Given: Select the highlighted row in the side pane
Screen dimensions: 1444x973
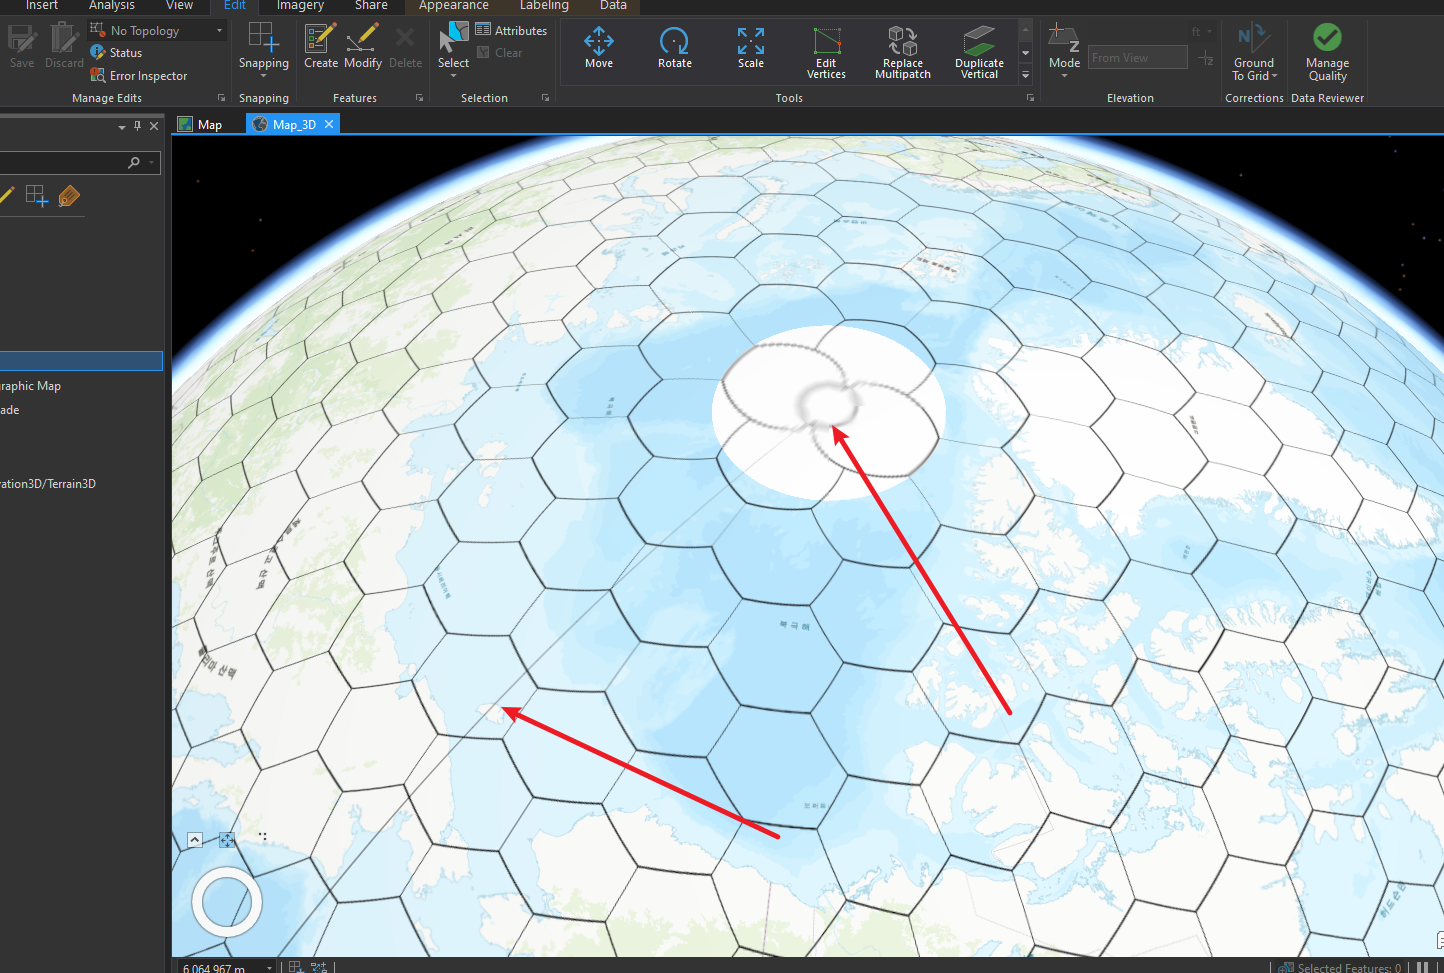Looking at the screenshot, I should click(81, 361).
